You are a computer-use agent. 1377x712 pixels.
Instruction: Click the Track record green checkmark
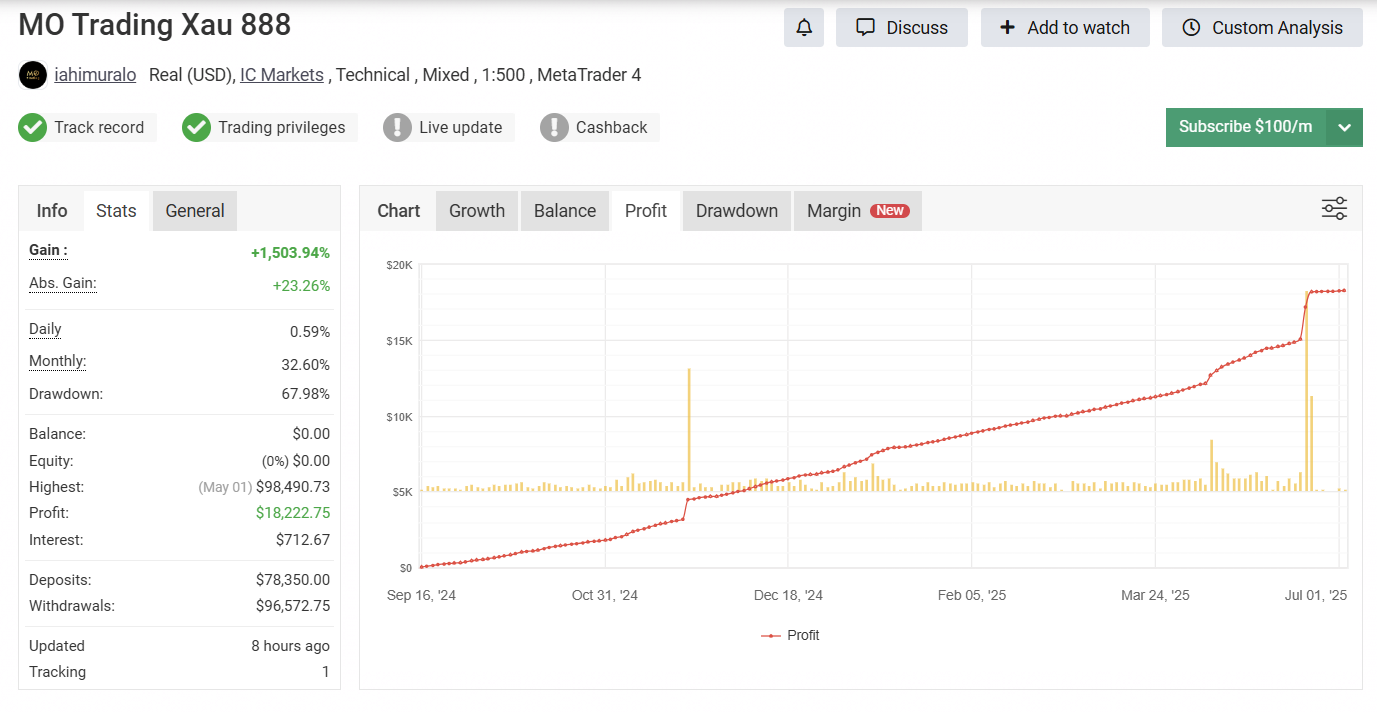(33, 128)
